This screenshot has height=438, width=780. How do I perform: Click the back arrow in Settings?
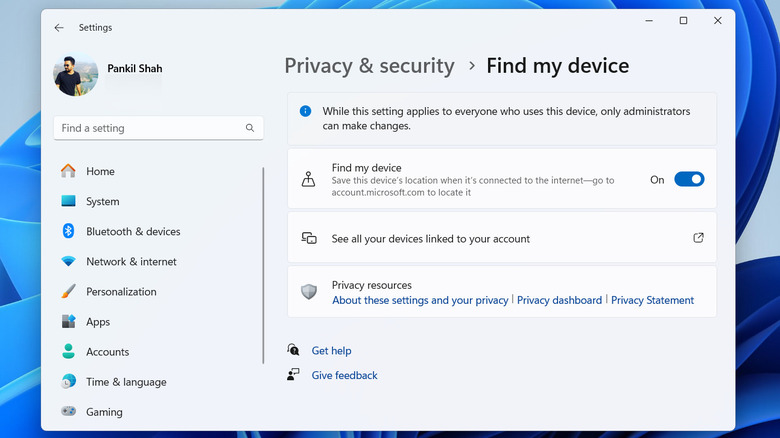click(59, 28)
